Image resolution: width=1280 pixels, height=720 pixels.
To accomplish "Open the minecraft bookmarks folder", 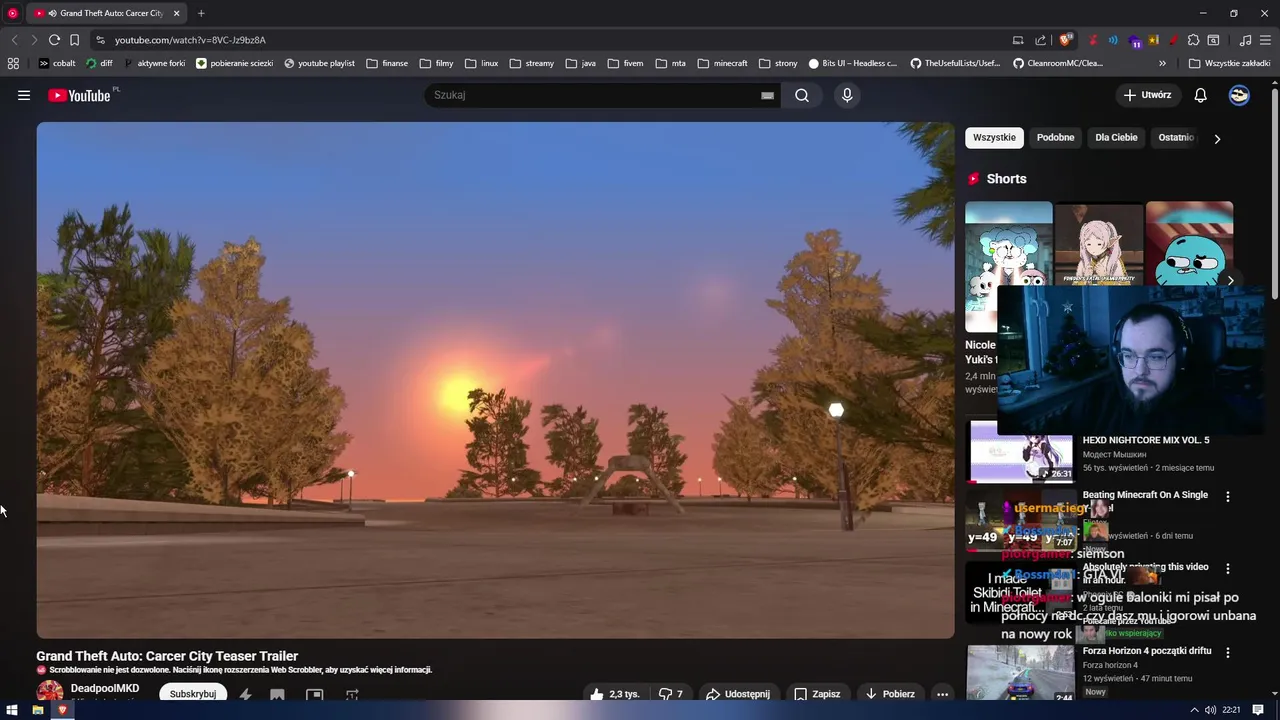I will (x=722, y=63).
